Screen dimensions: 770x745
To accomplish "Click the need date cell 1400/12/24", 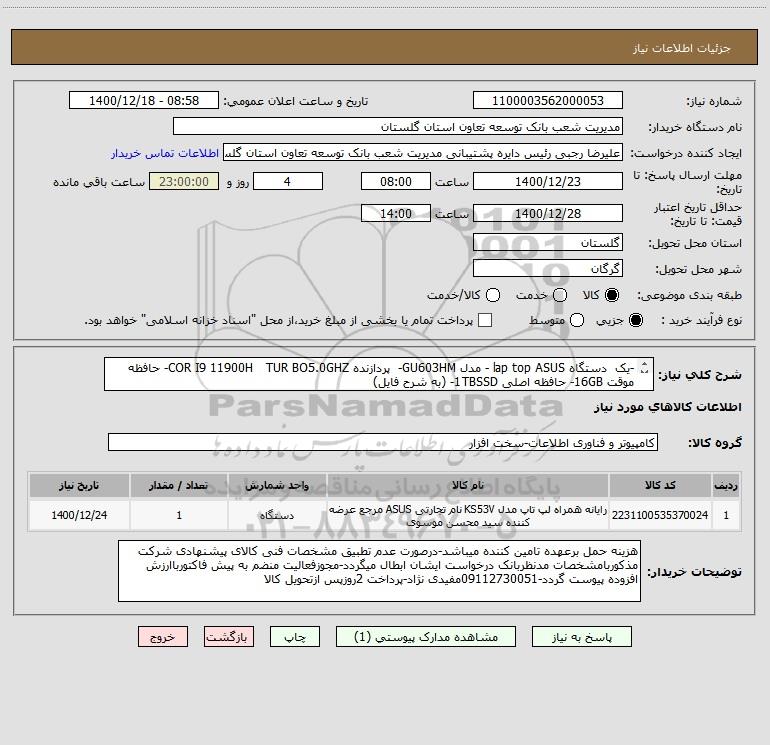I will click(79, 515).
